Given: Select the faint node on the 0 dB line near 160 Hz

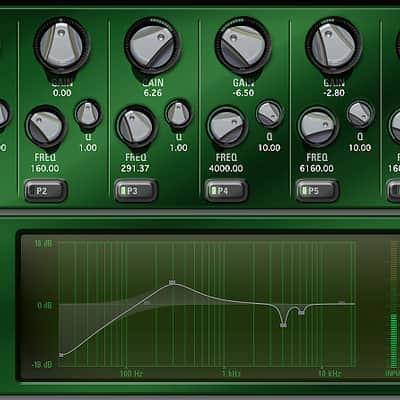Looking at the screenshot, I should [147, 303].
